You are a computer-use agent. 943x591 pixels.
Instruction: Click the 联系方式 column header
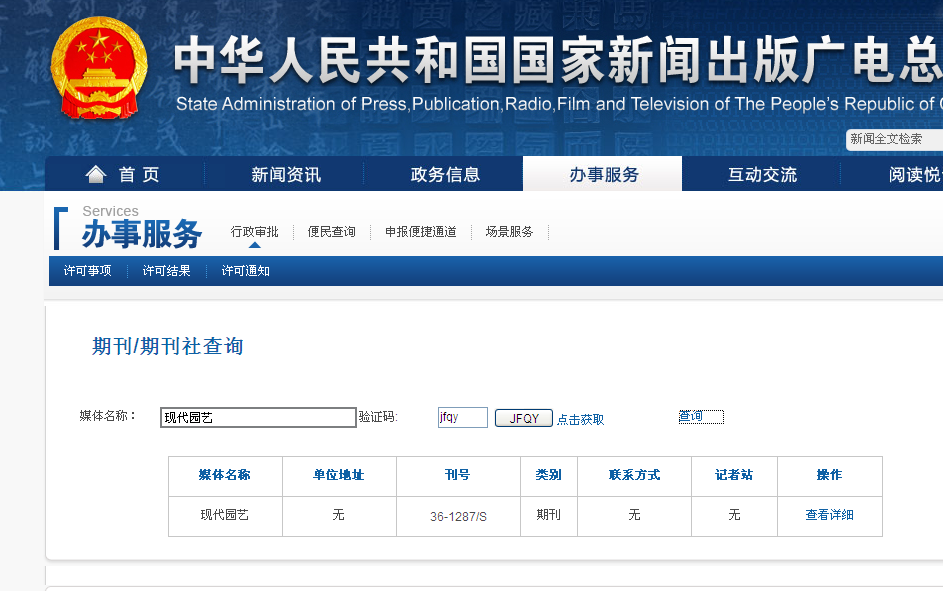point(634,475)
